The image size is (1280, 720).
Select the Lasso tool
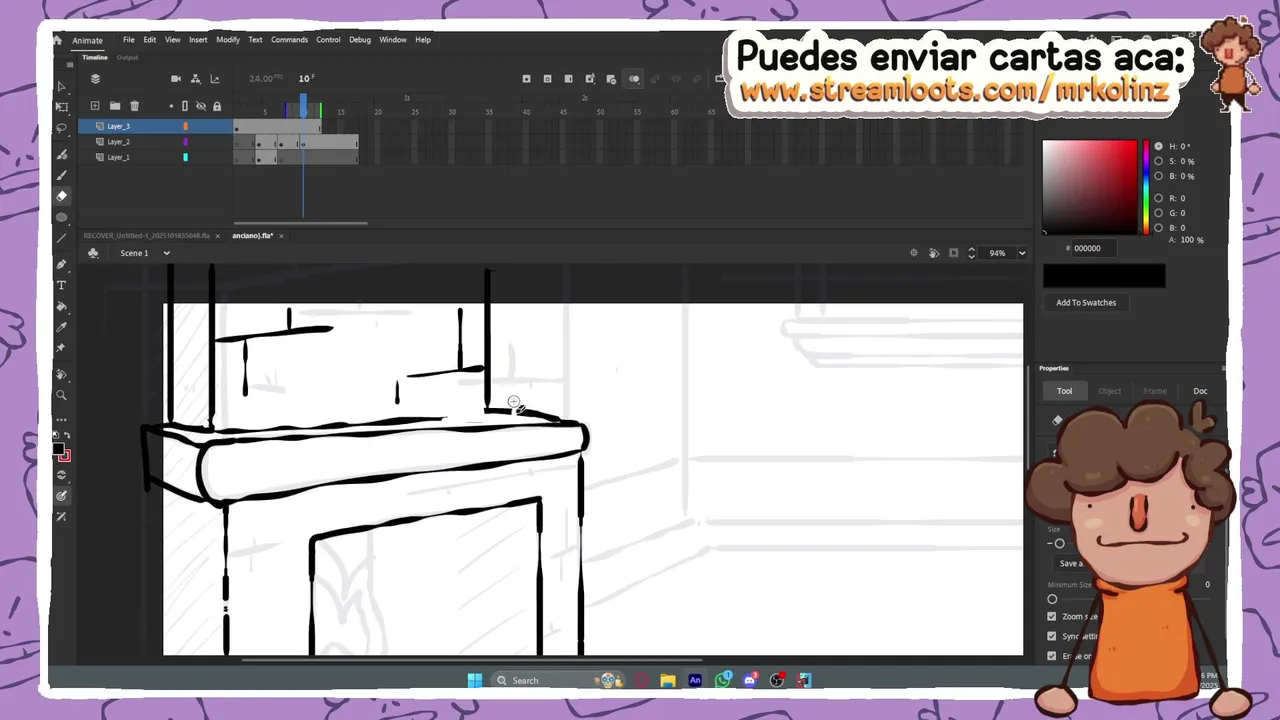pos(61,128)
